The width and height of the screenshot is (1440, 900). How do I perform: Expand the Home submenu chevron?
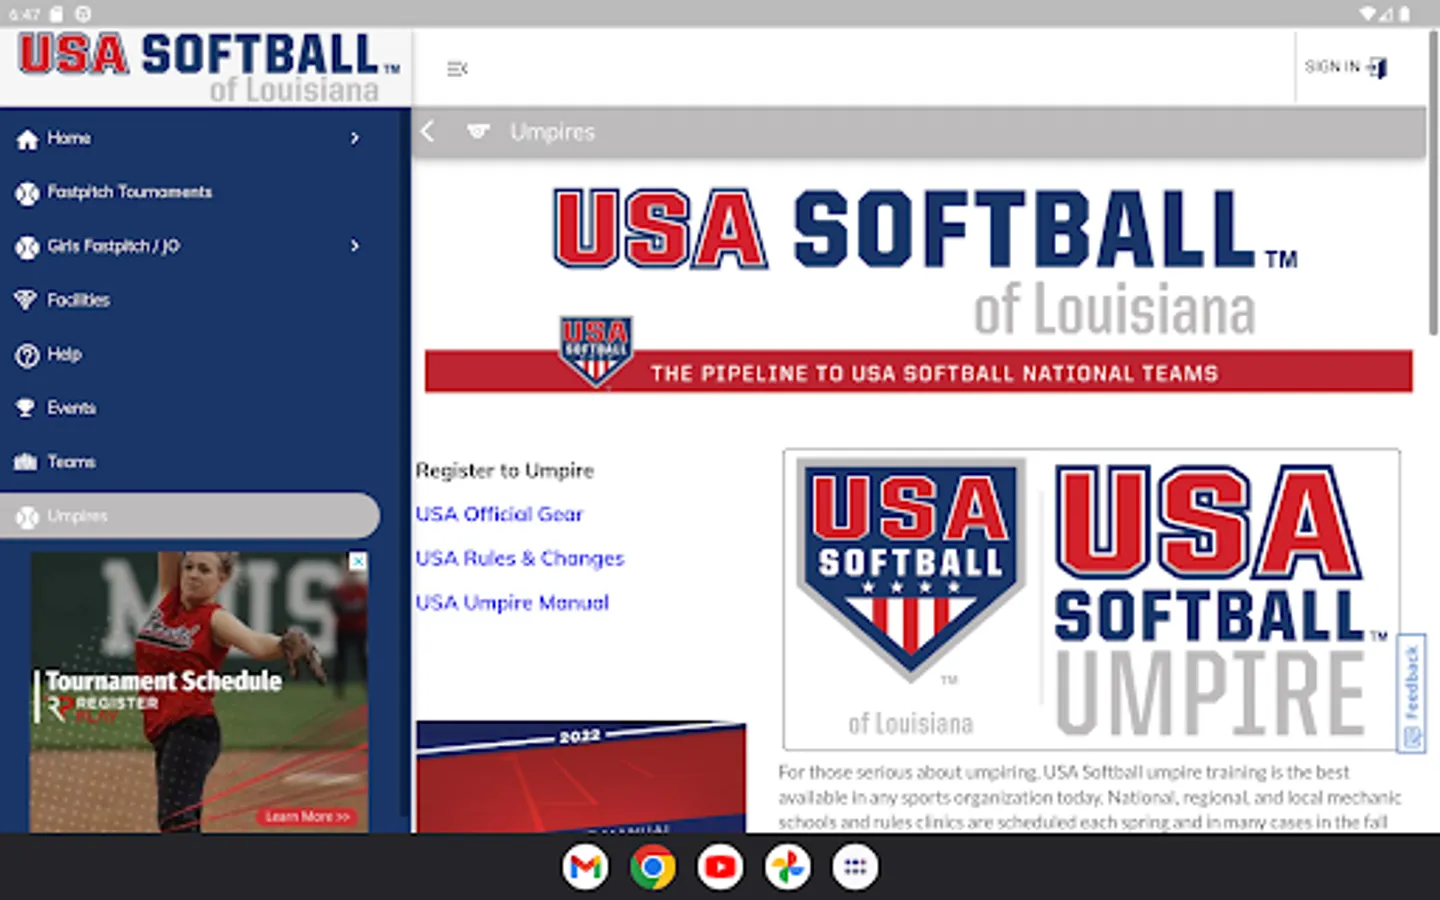coord(355,138)
